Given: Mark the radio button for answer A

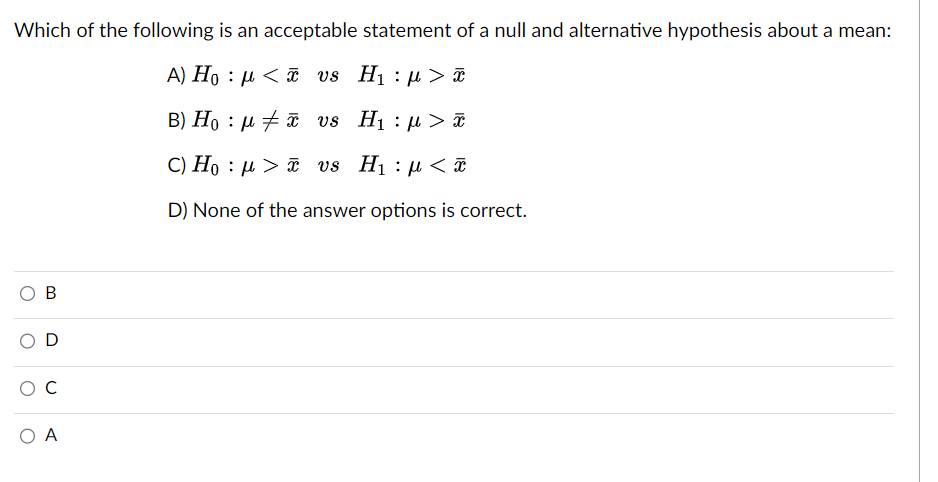Looking at the screenshot, I should (28, 436).
